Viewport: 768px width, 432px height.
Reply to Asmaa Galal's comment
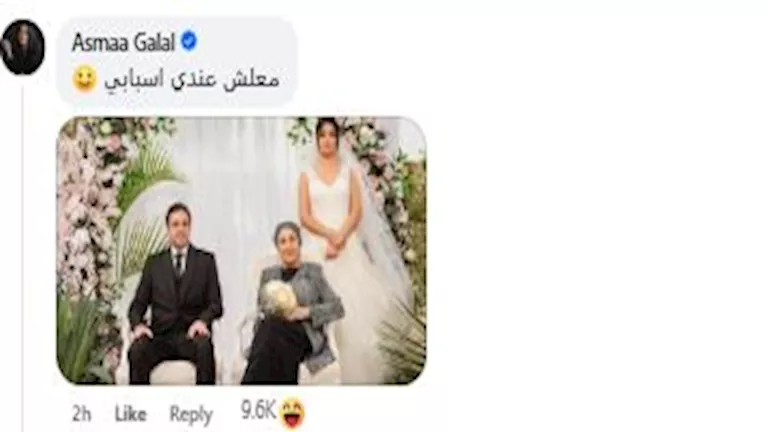pos(191,414)
